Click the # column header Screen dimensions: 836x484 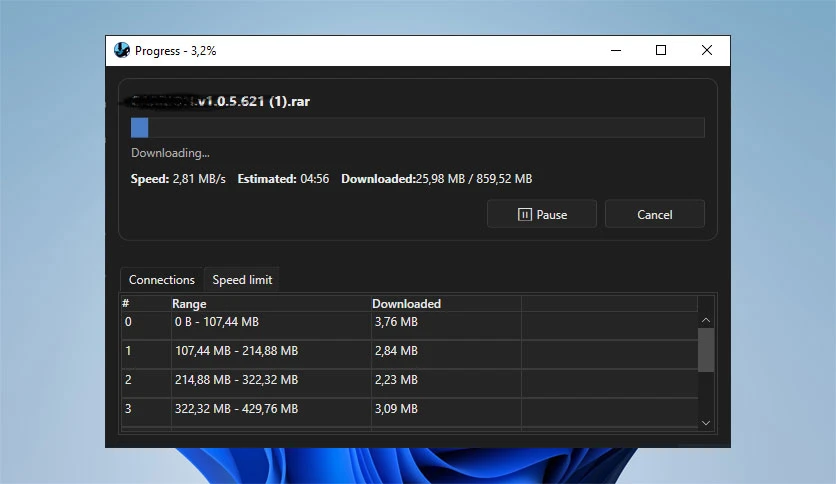coord(146,303)
